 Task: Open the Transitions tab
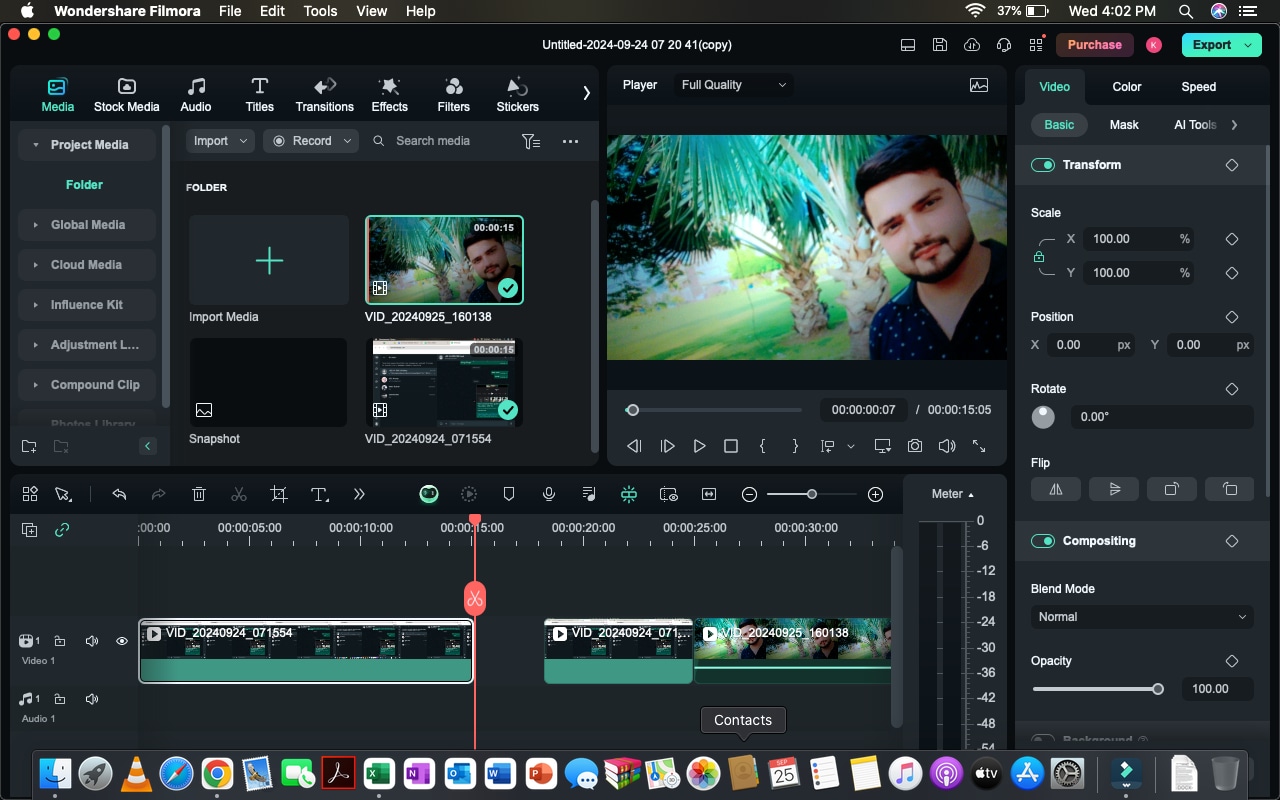pyautogui.click(x=324, y=95)
